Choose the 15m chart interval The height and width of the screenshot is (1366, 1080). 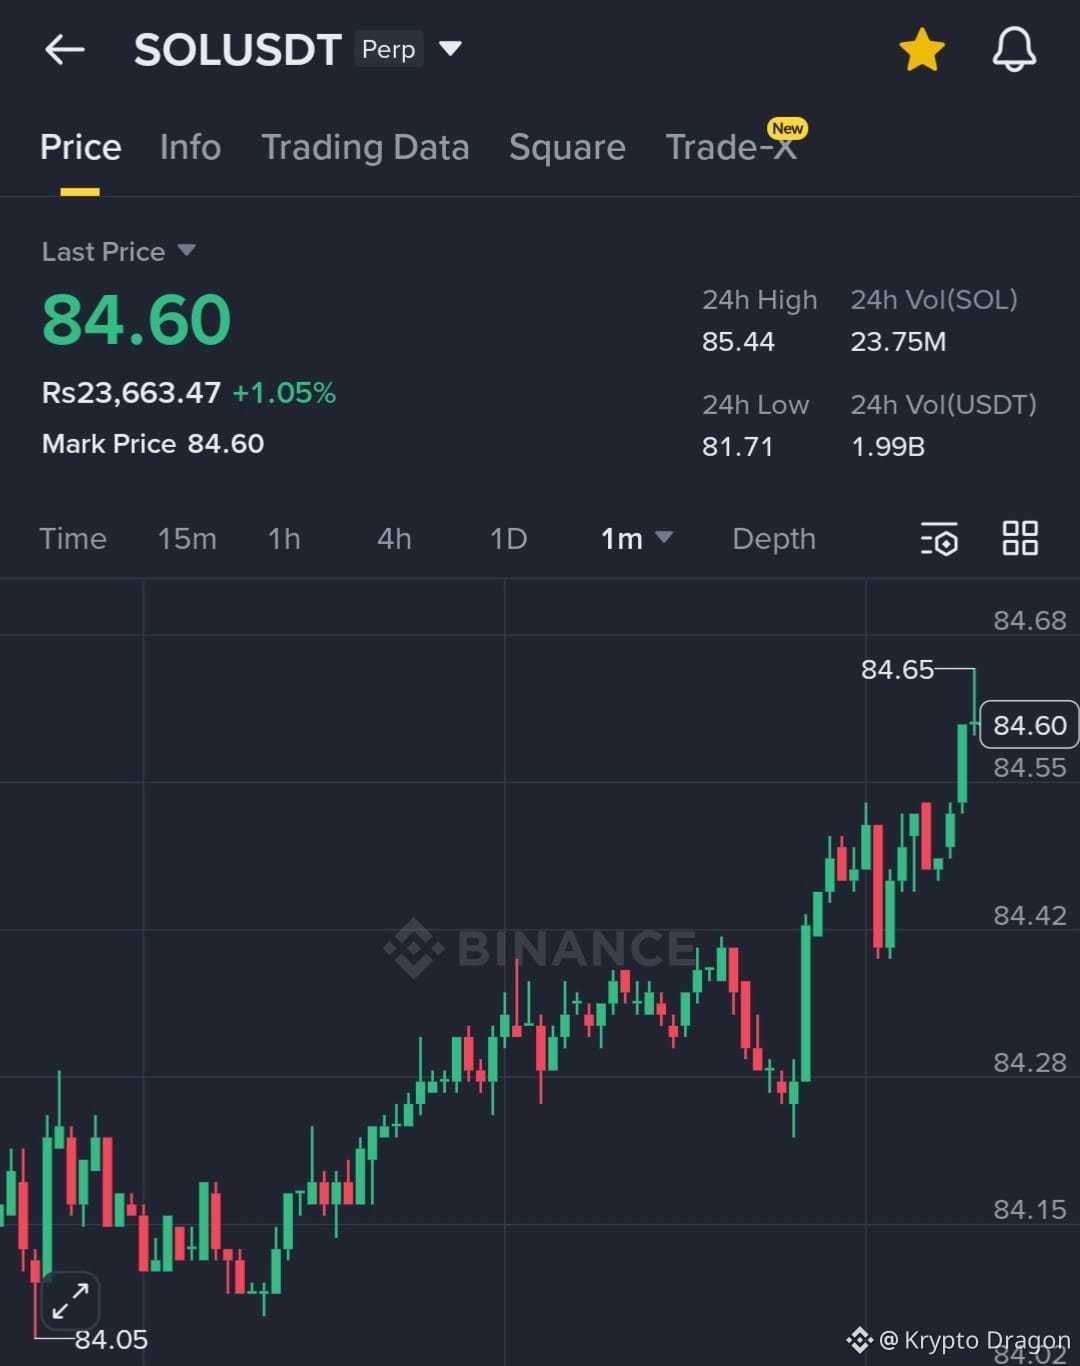click(187, 539)
